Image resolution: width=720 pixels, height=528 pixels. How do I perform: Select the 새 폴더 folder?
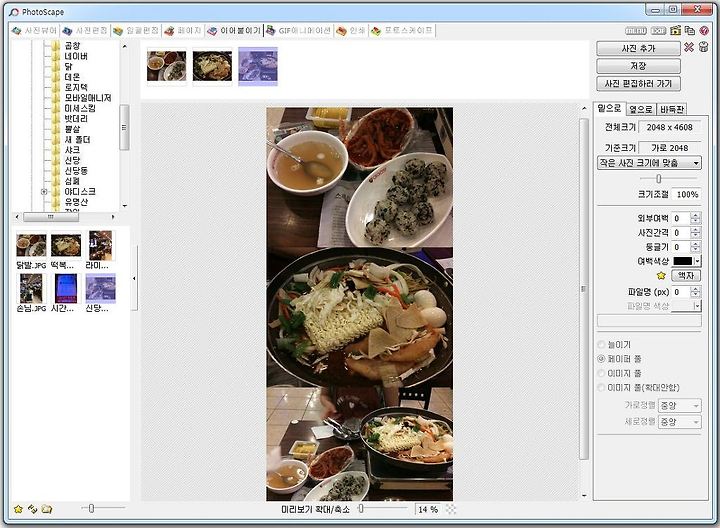77,140
